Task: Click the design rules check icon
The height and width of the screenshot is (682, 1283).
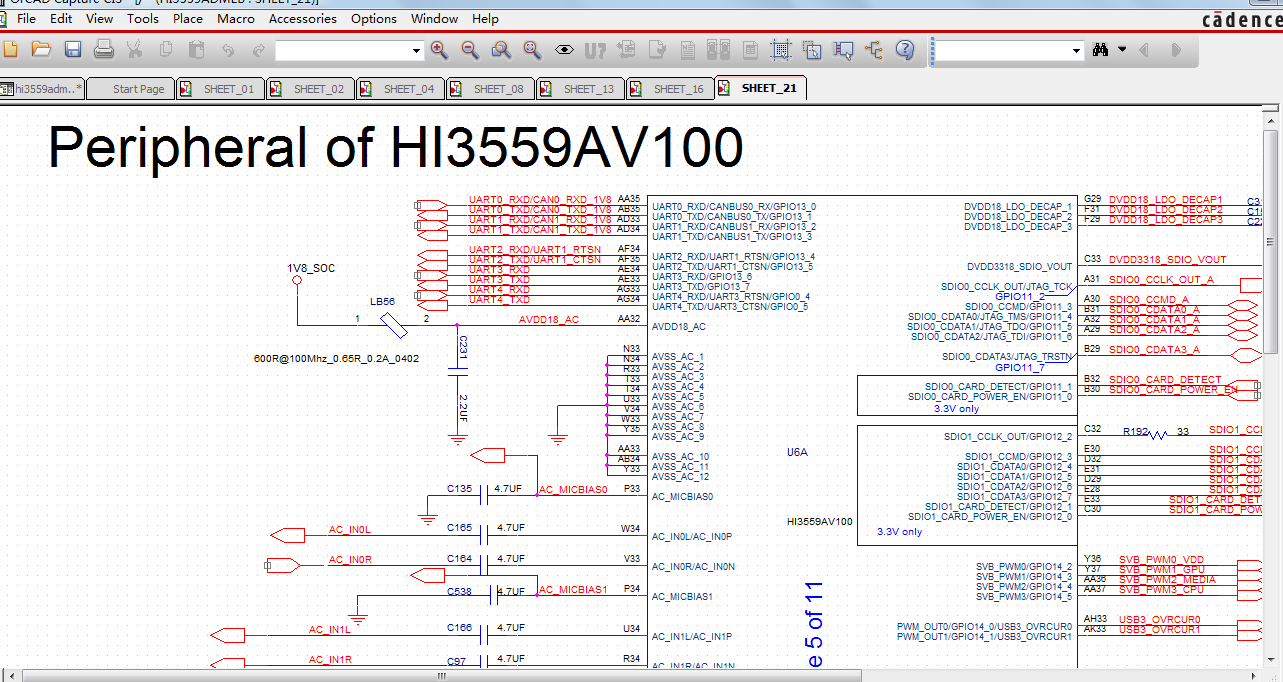Action: [x=657, y=49]
